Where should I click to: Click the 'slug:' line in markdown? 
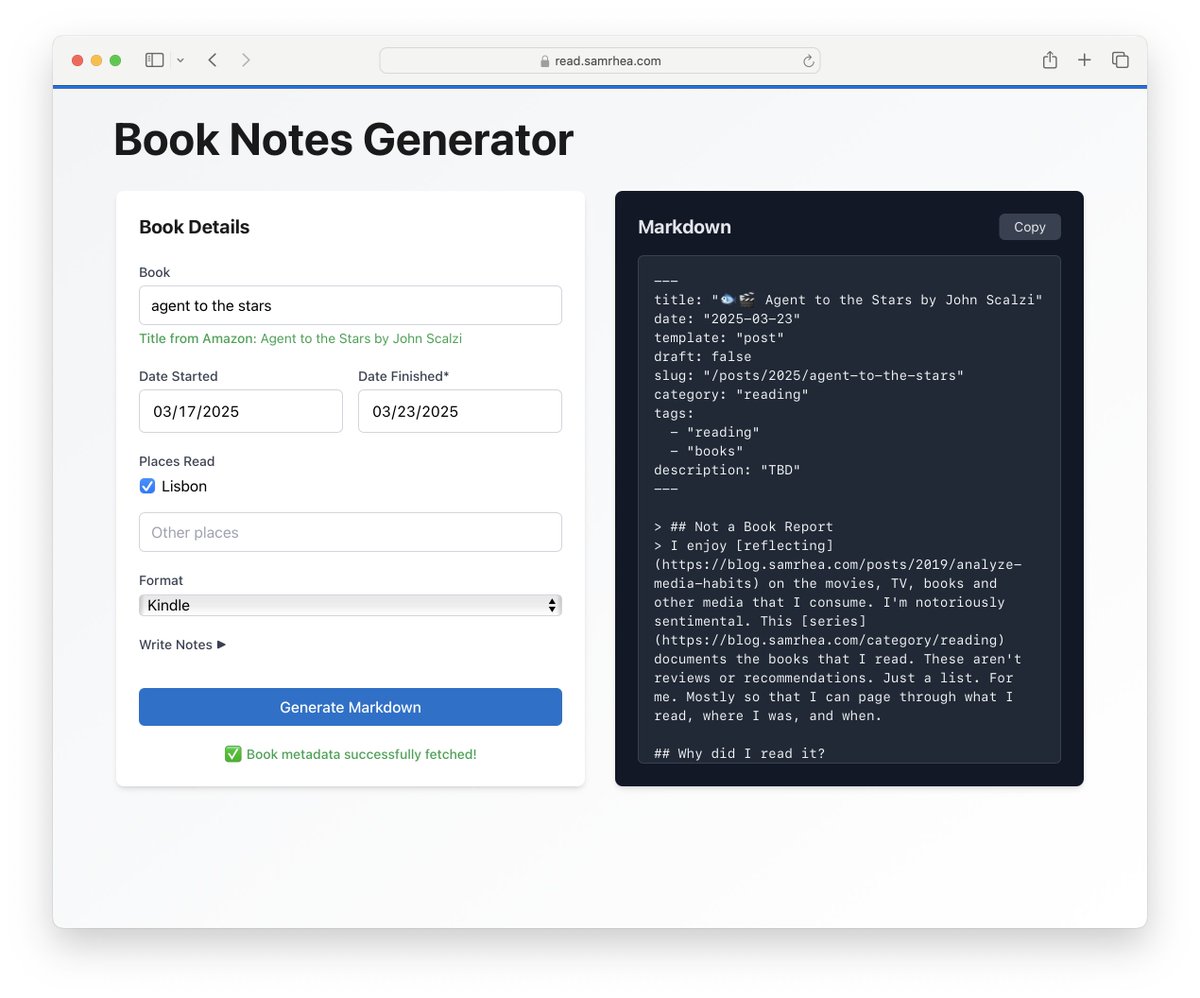(x=809, y=375)
